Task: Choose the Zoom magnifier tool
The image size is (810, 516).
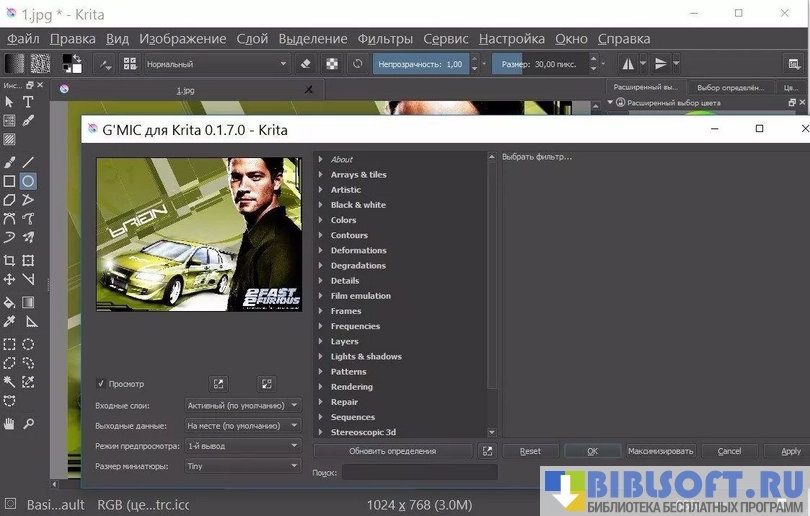Action: click(x=29, y=423)
